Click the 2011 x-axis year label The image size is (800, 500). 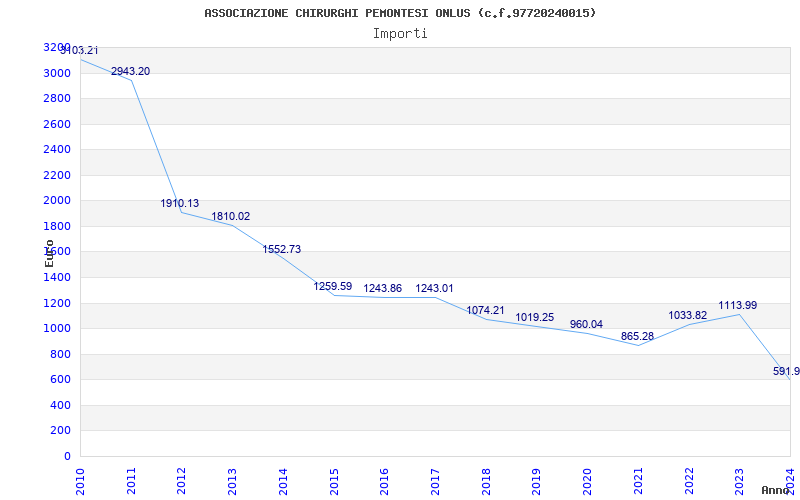[131, 482]
